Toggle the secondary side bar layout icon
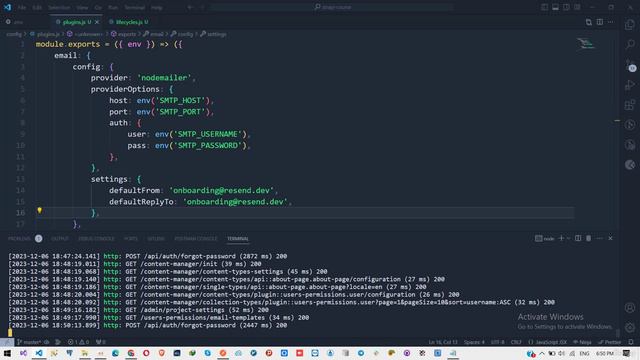This screenshot has width=640, height=360. (x=566, y=7)
